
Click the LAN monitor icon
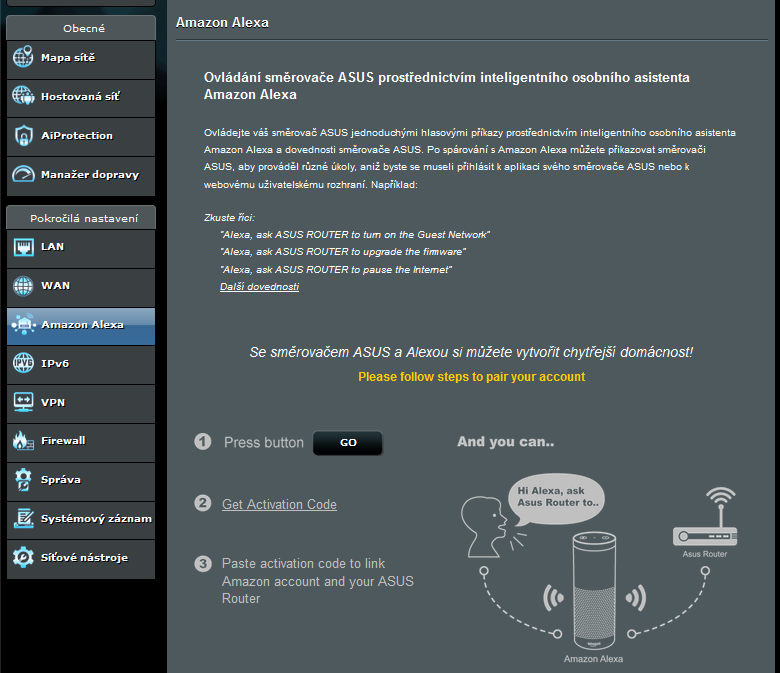tap(23, 247)
